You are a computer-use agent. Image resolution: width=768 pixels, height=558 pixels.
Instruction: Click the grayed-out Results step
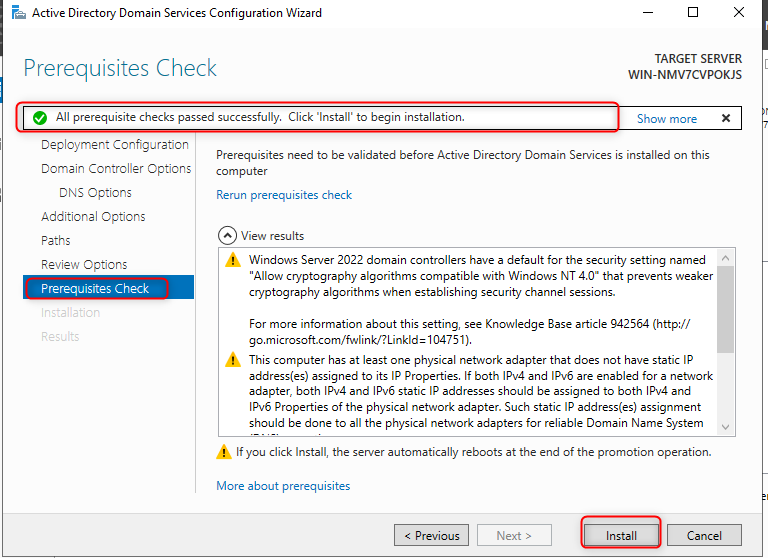pyautogui.click(x=60, y=337)
